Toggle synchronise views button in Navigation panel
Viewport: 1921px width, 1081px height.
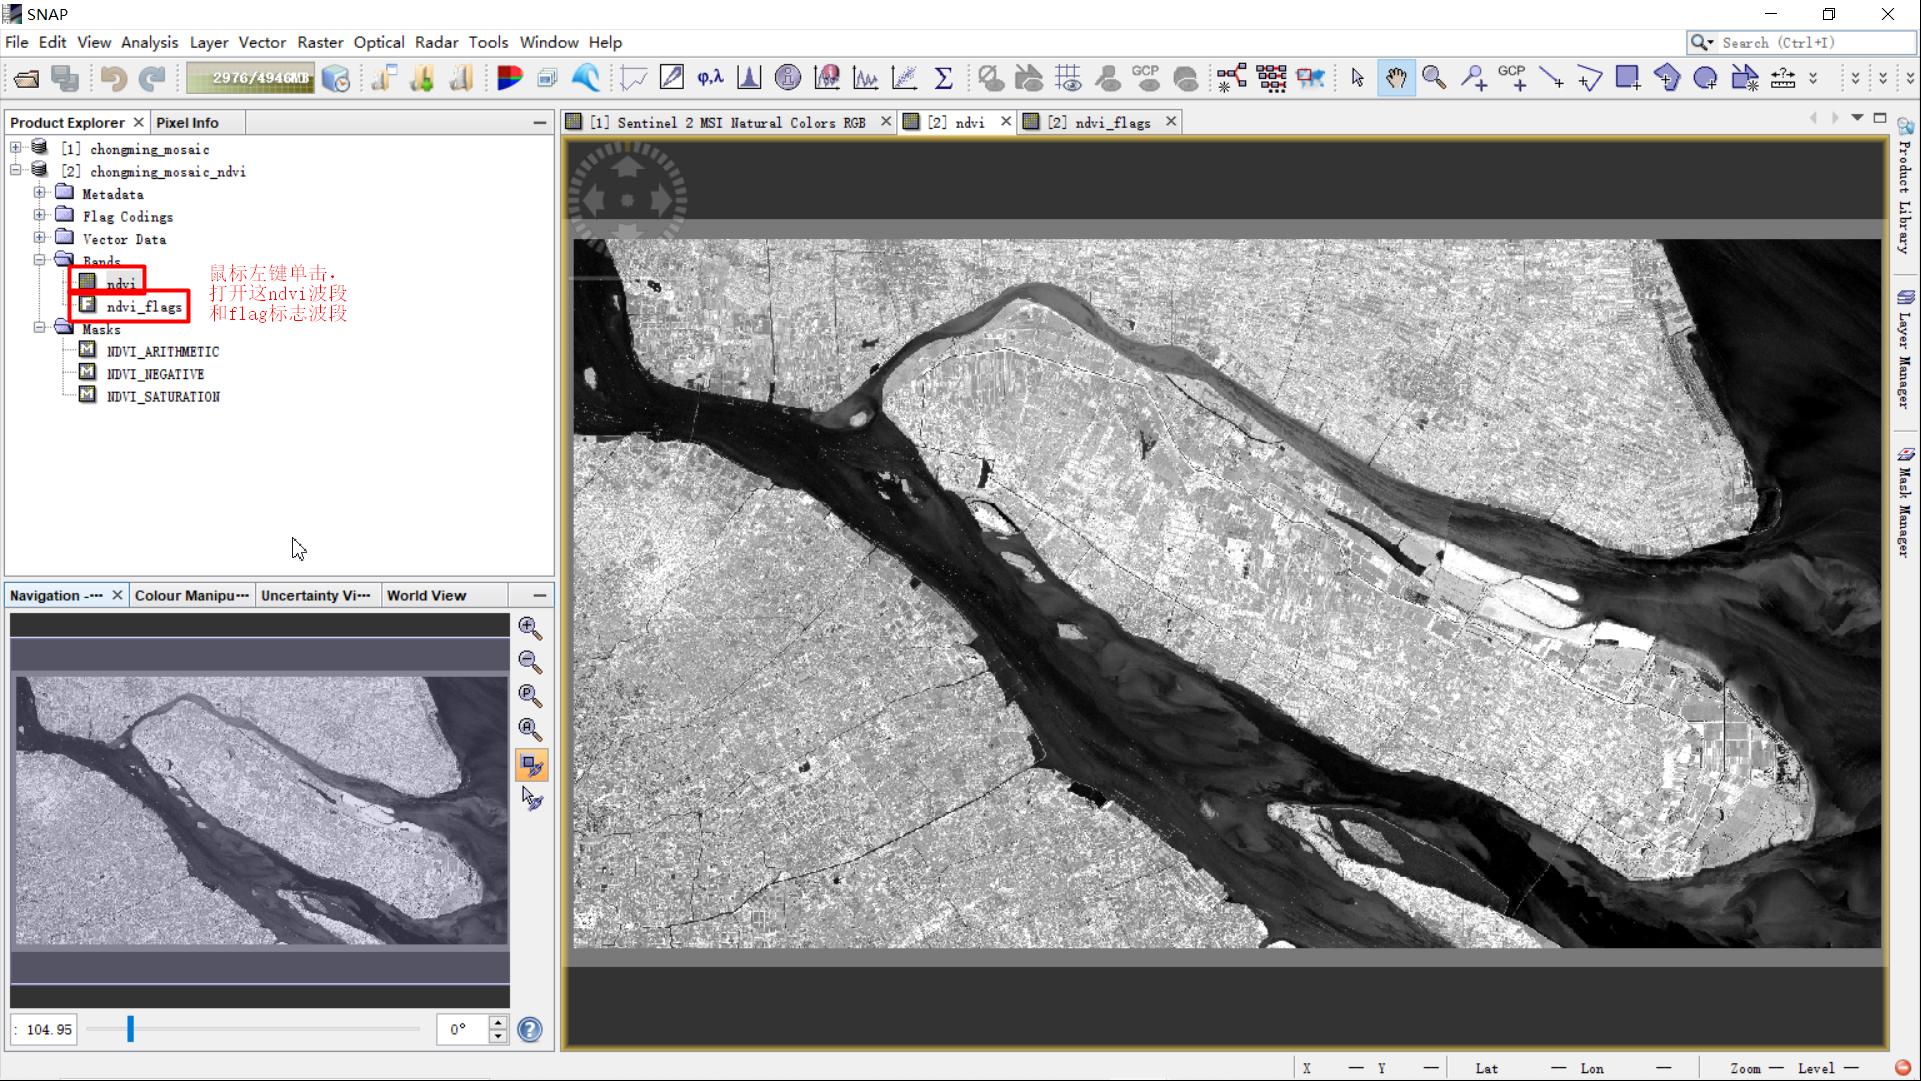pyautogui.click(x=531, y=765)
